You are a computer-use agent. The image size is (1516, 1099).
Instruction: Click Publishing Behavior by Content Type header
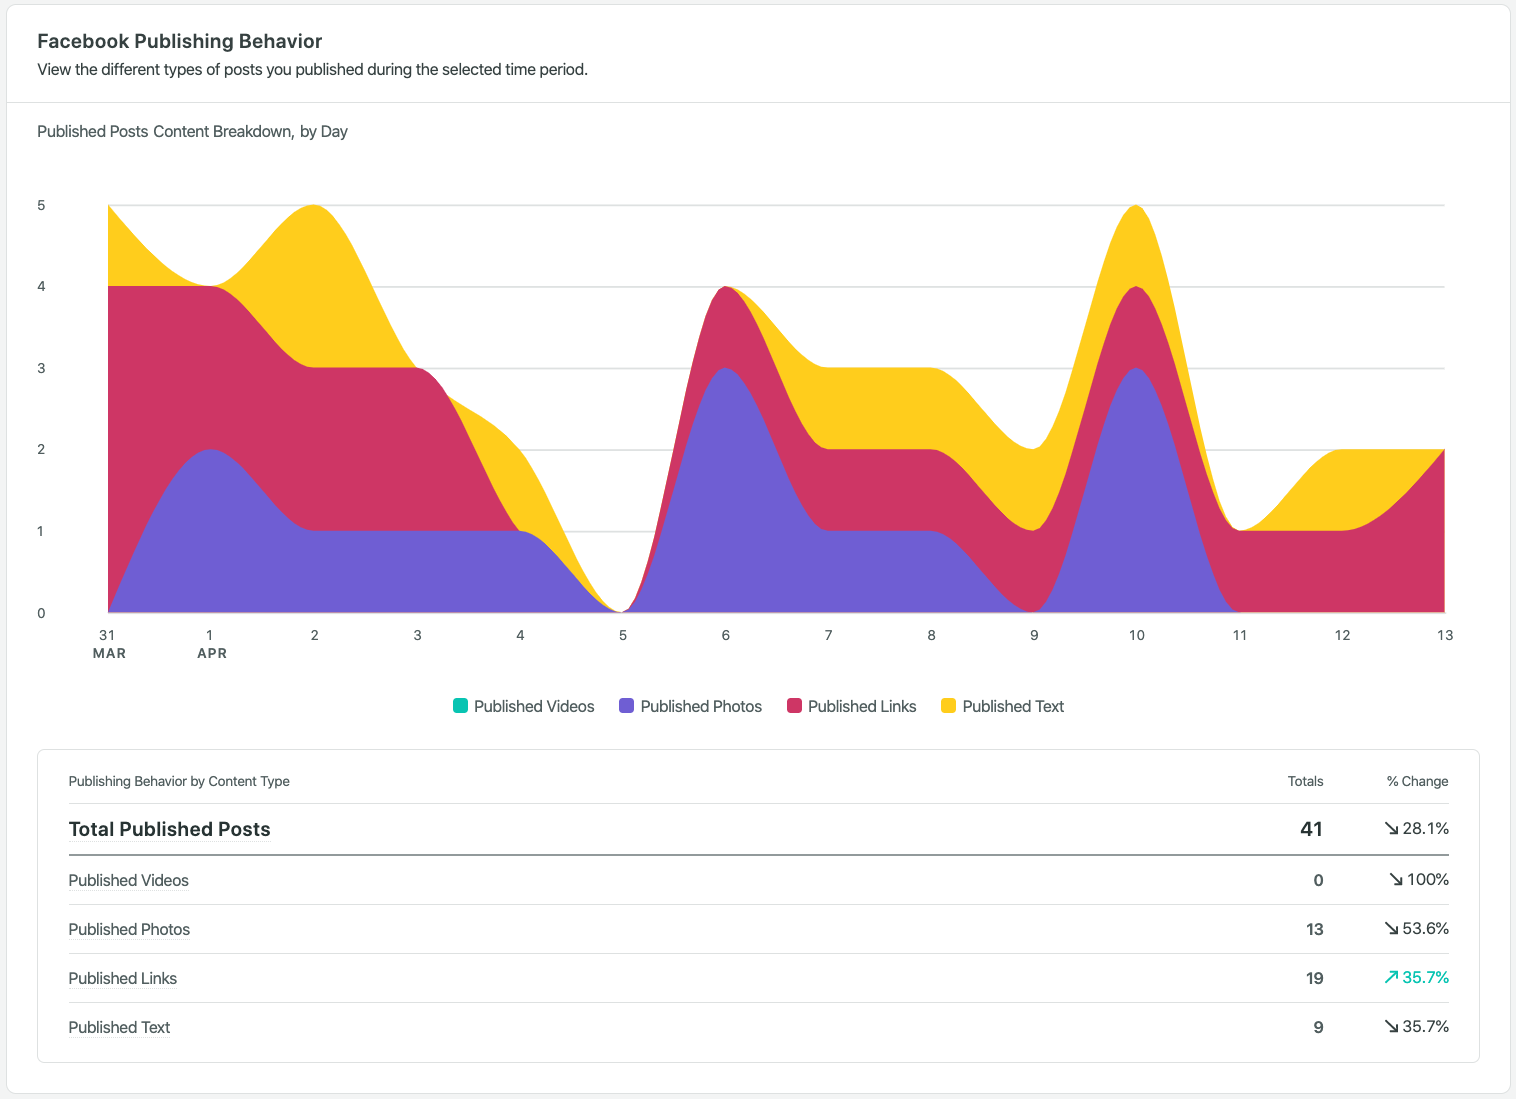point(179,781)
